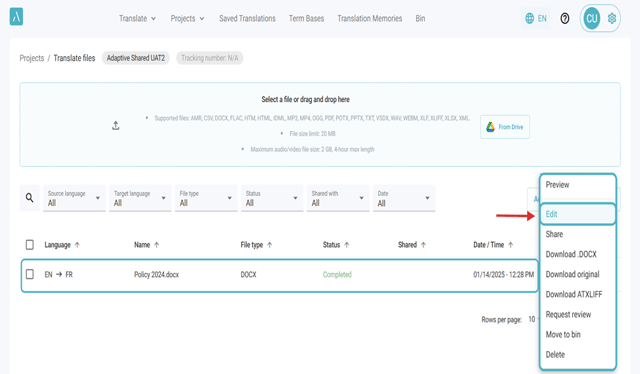
Task: Open the Status filter dropdown
Action: tap(272, 198)
